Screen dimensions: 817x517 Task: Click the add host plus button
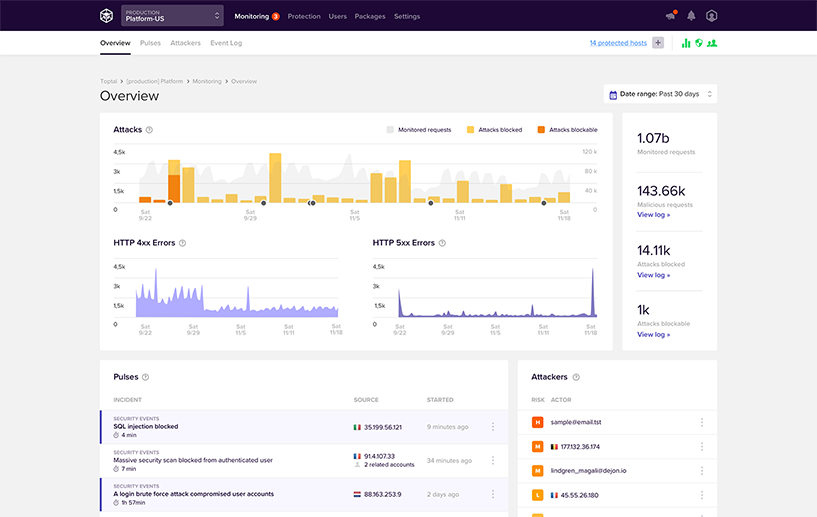658,43
